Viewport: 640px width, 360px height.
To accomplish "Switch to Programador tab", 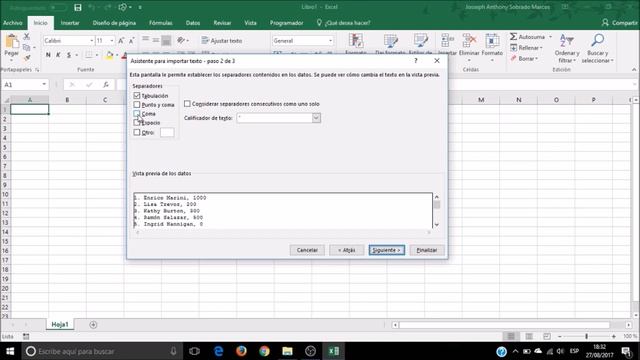I will [286, 23].
